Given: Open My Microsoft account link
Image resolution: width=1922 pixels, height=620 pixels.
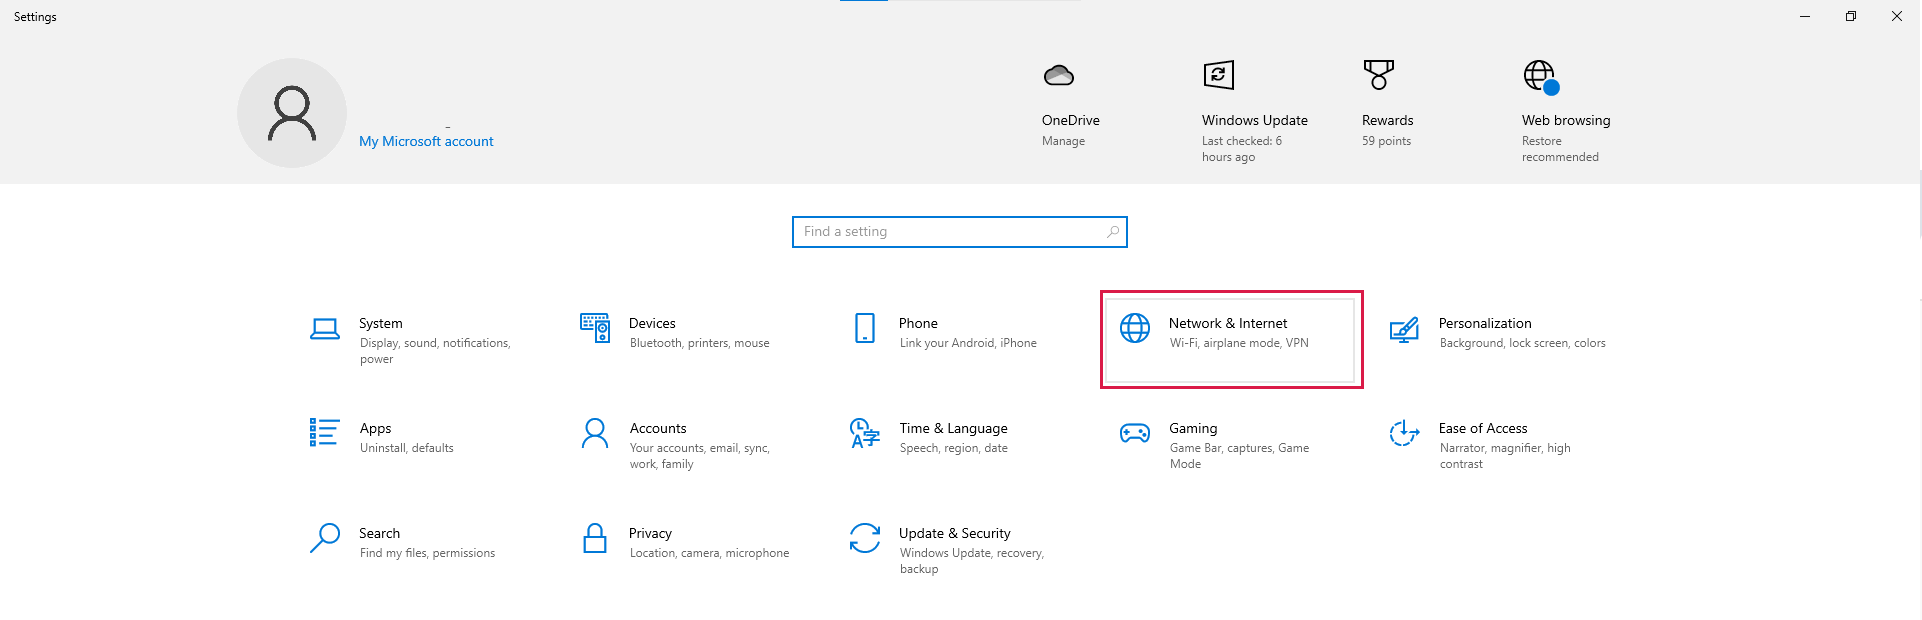Looking at the screenshot, I should tap(426, 141).
